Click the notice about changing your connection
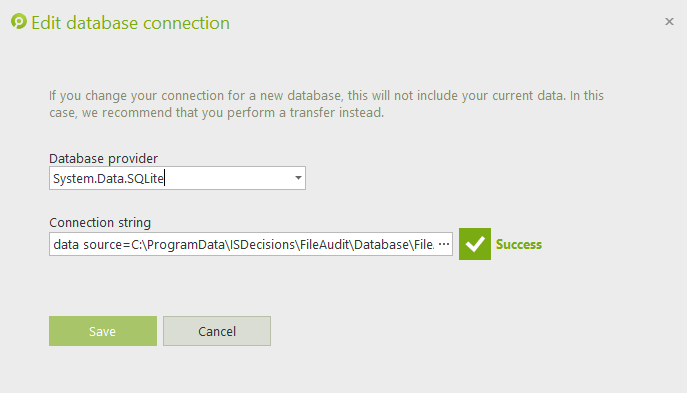The height and width of the screenshot is (393, 687). coord(326,104)
